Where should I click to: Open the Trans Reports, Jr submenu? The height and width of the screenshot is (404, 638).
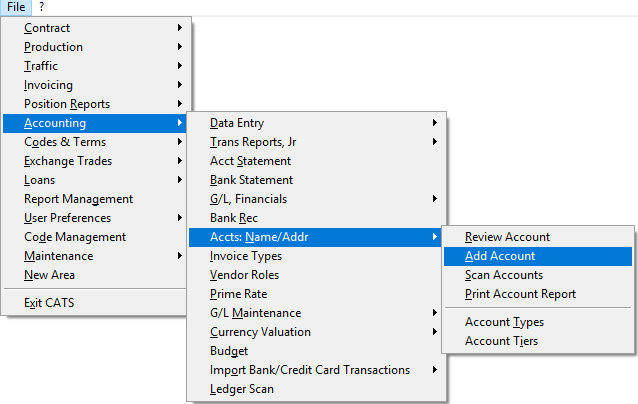[x=316, y=142]
